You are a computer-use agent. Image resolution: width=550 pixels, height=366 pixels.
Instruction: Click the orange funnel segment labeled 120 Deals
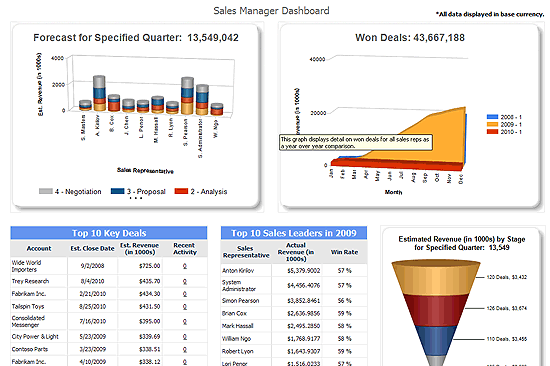tap(436, 277)
